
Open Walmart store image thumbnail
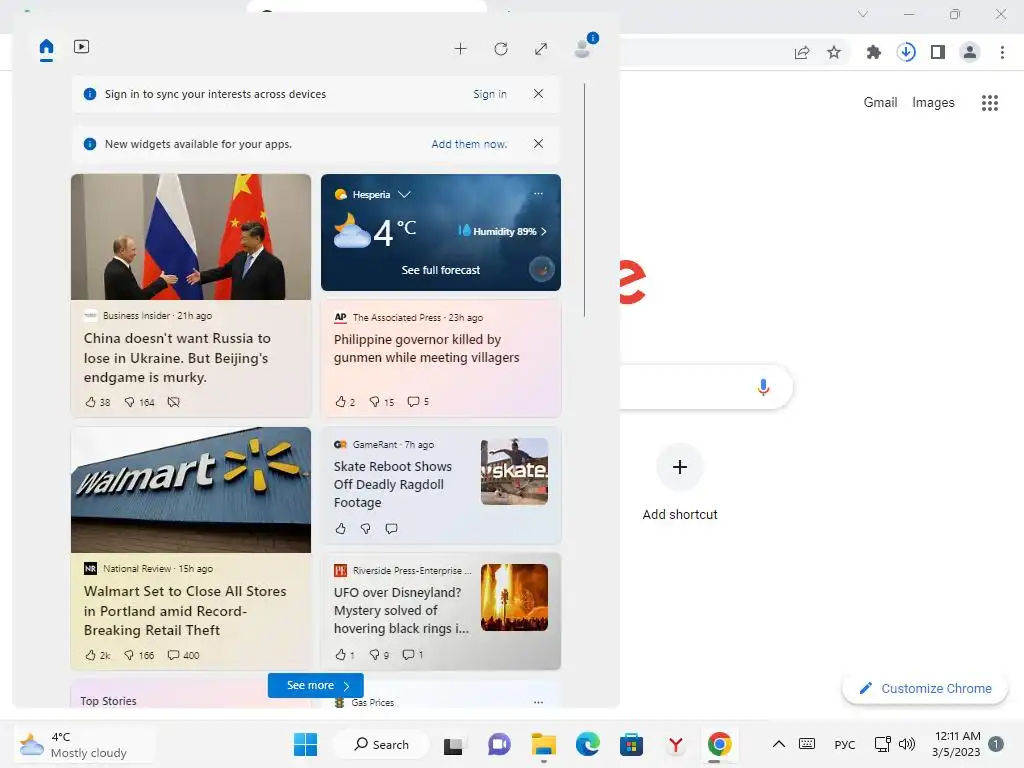[191, 490]
